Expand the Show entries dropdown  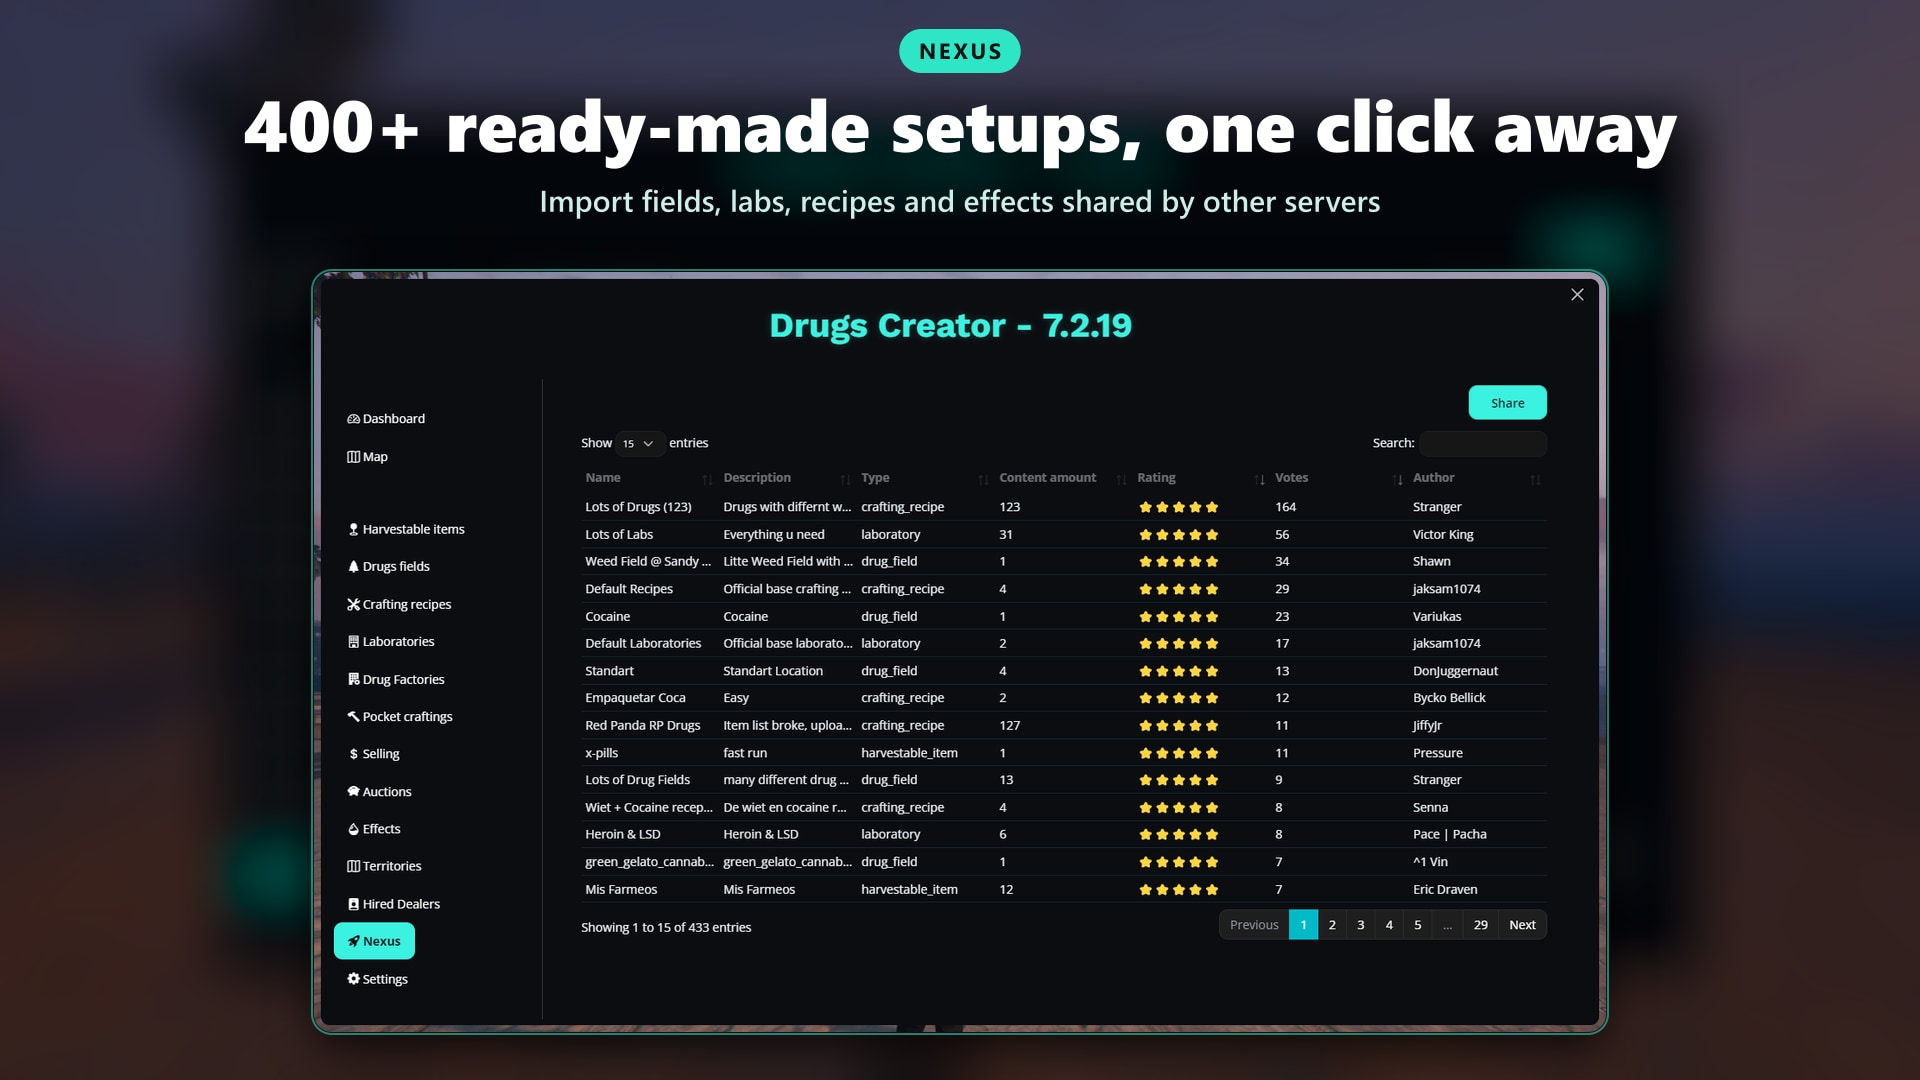[640, 443]
